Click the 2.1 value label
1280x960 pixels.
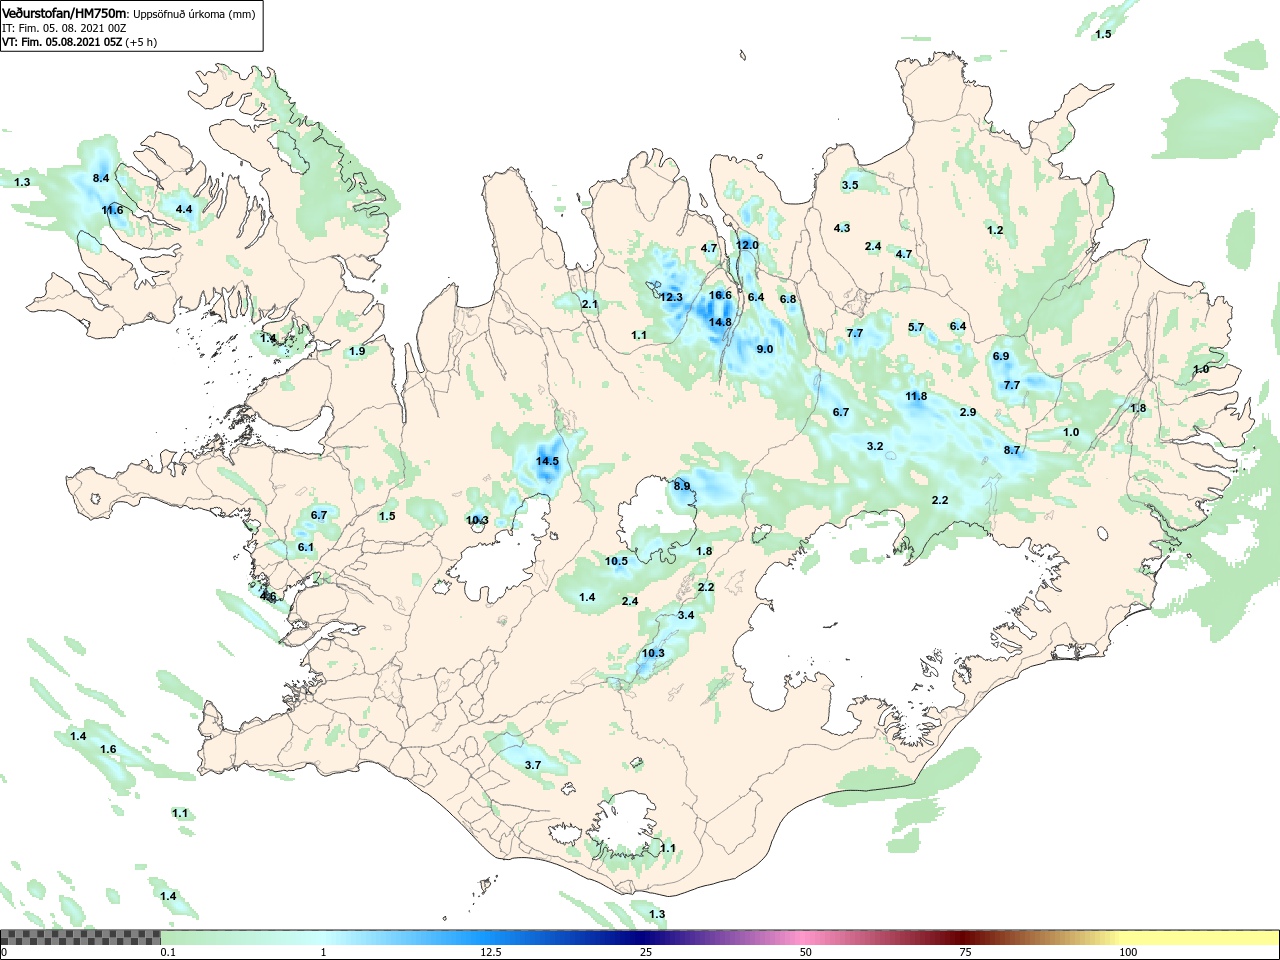click(590, 304)
